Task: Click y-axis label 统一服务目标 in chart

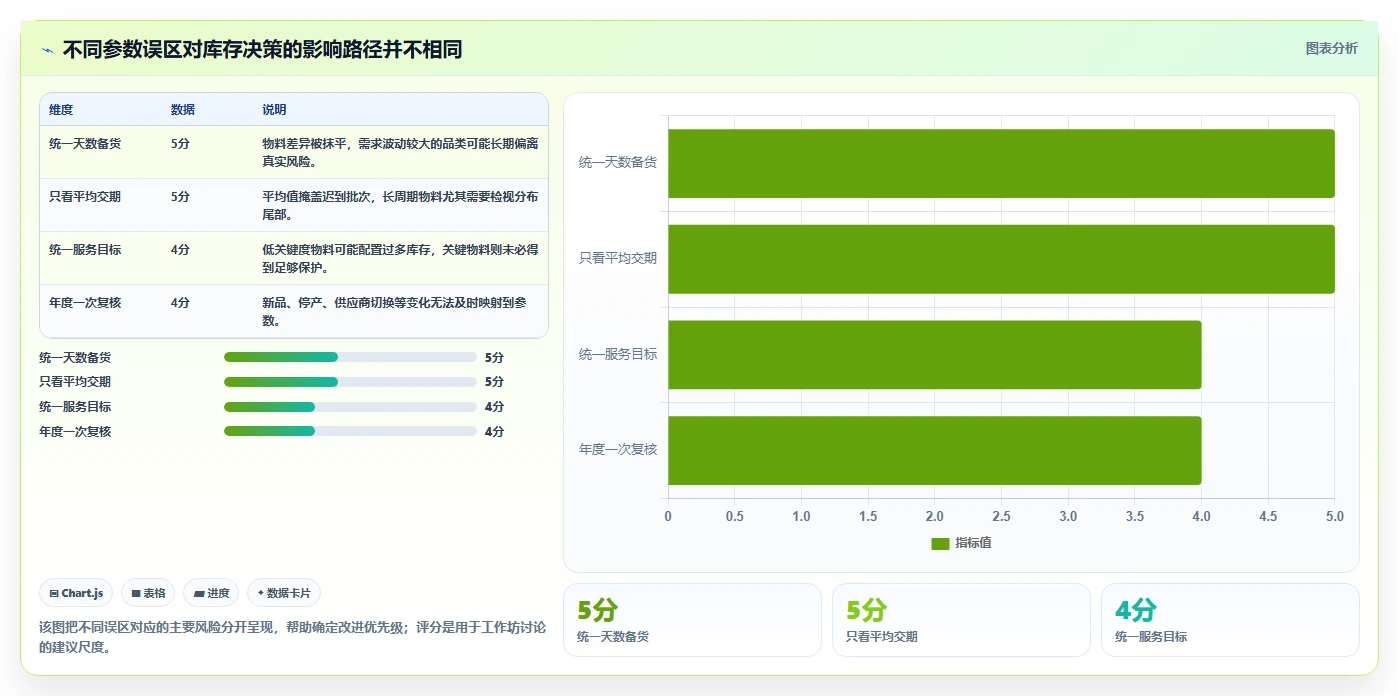Action: [618, 354]
